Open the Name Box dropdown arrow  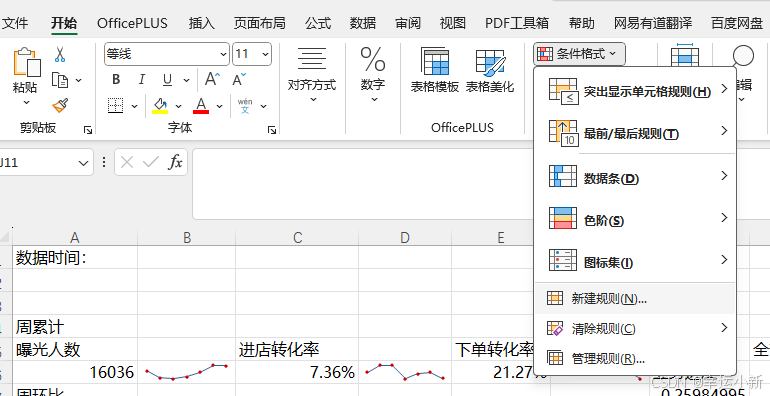coord(82,163)
